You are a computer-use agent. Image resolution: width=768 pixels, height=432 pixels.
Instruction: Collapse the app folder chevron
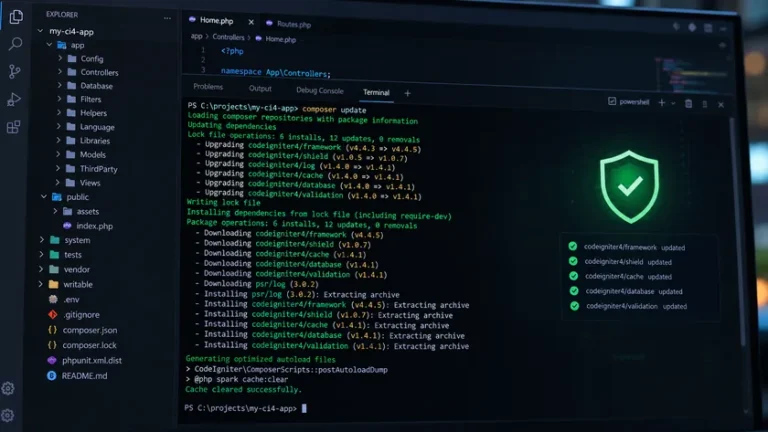pos(49,45)
